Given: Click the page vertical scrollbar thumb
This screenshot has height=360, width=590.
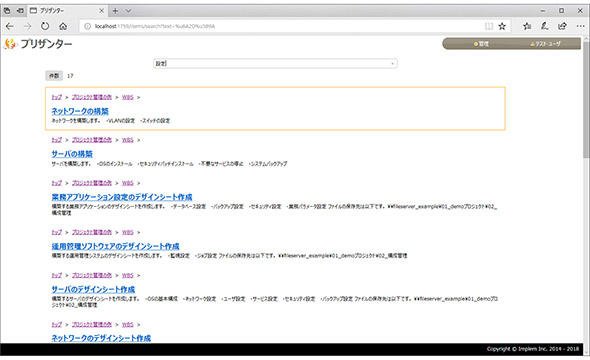Looking at the screenshot, I should [586, 100].
